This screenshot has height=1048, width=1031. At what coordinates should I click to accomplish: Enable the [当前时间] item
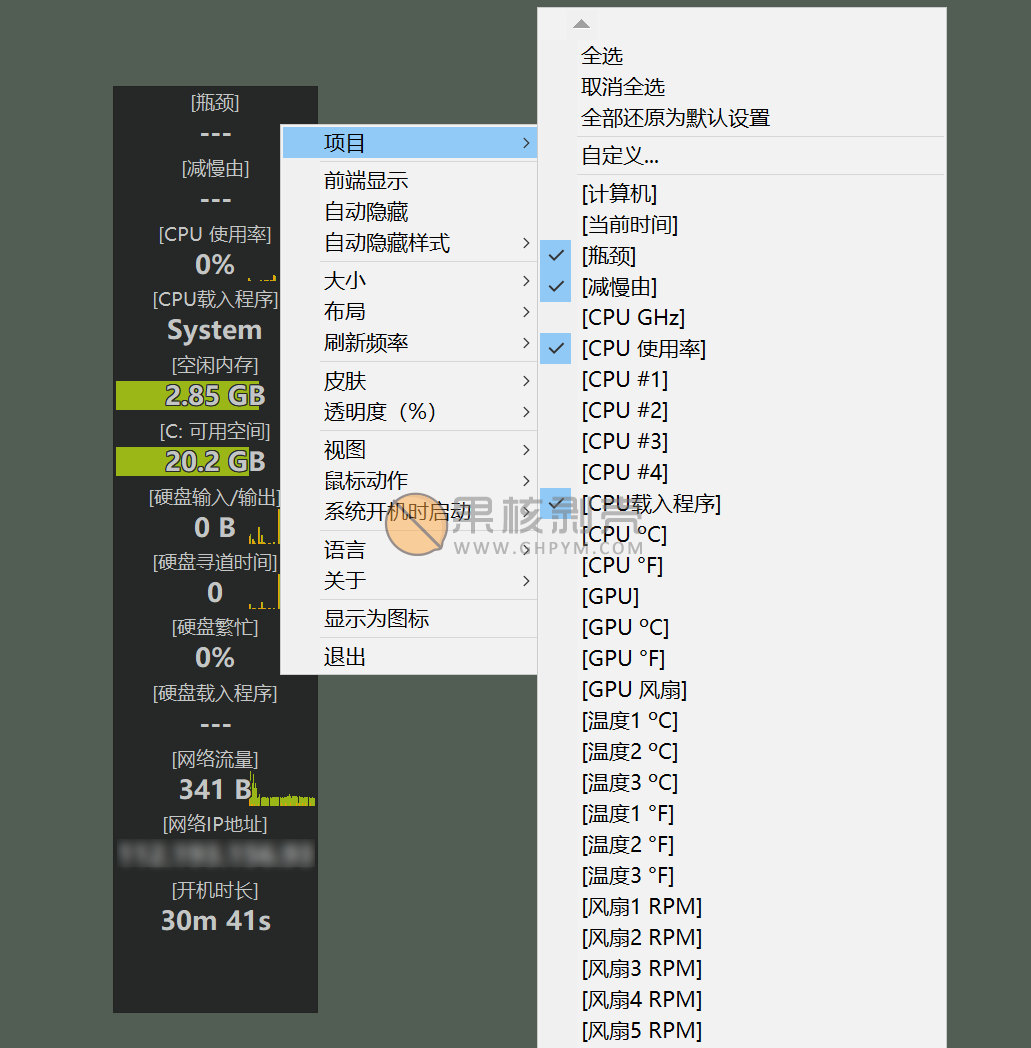(x=629, y=224)
